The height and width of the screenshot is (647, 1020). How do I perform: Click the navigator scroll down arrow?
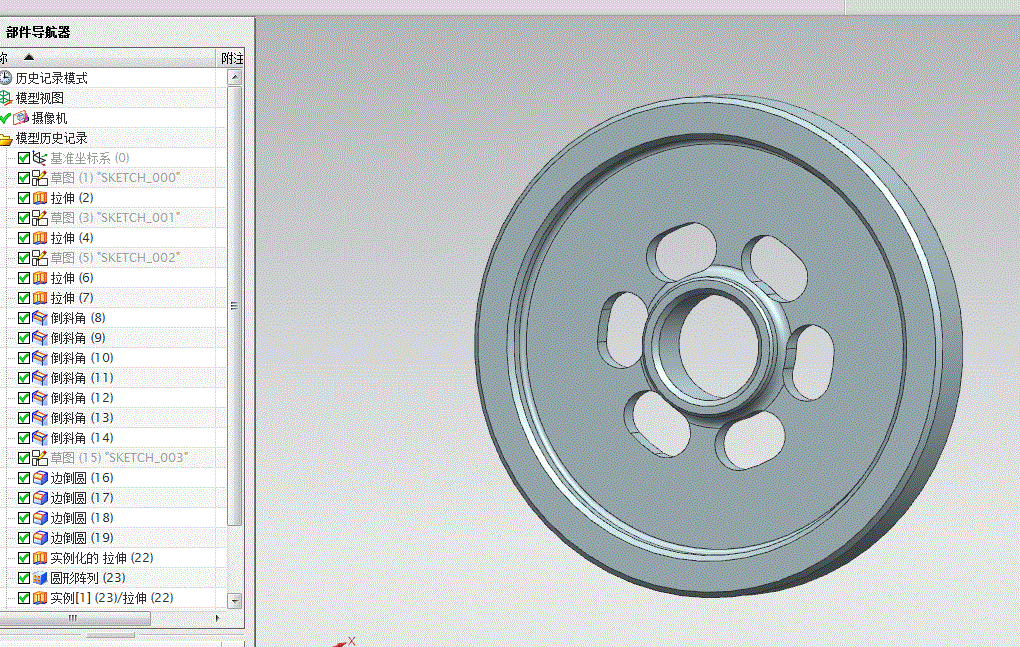[235, 600]
